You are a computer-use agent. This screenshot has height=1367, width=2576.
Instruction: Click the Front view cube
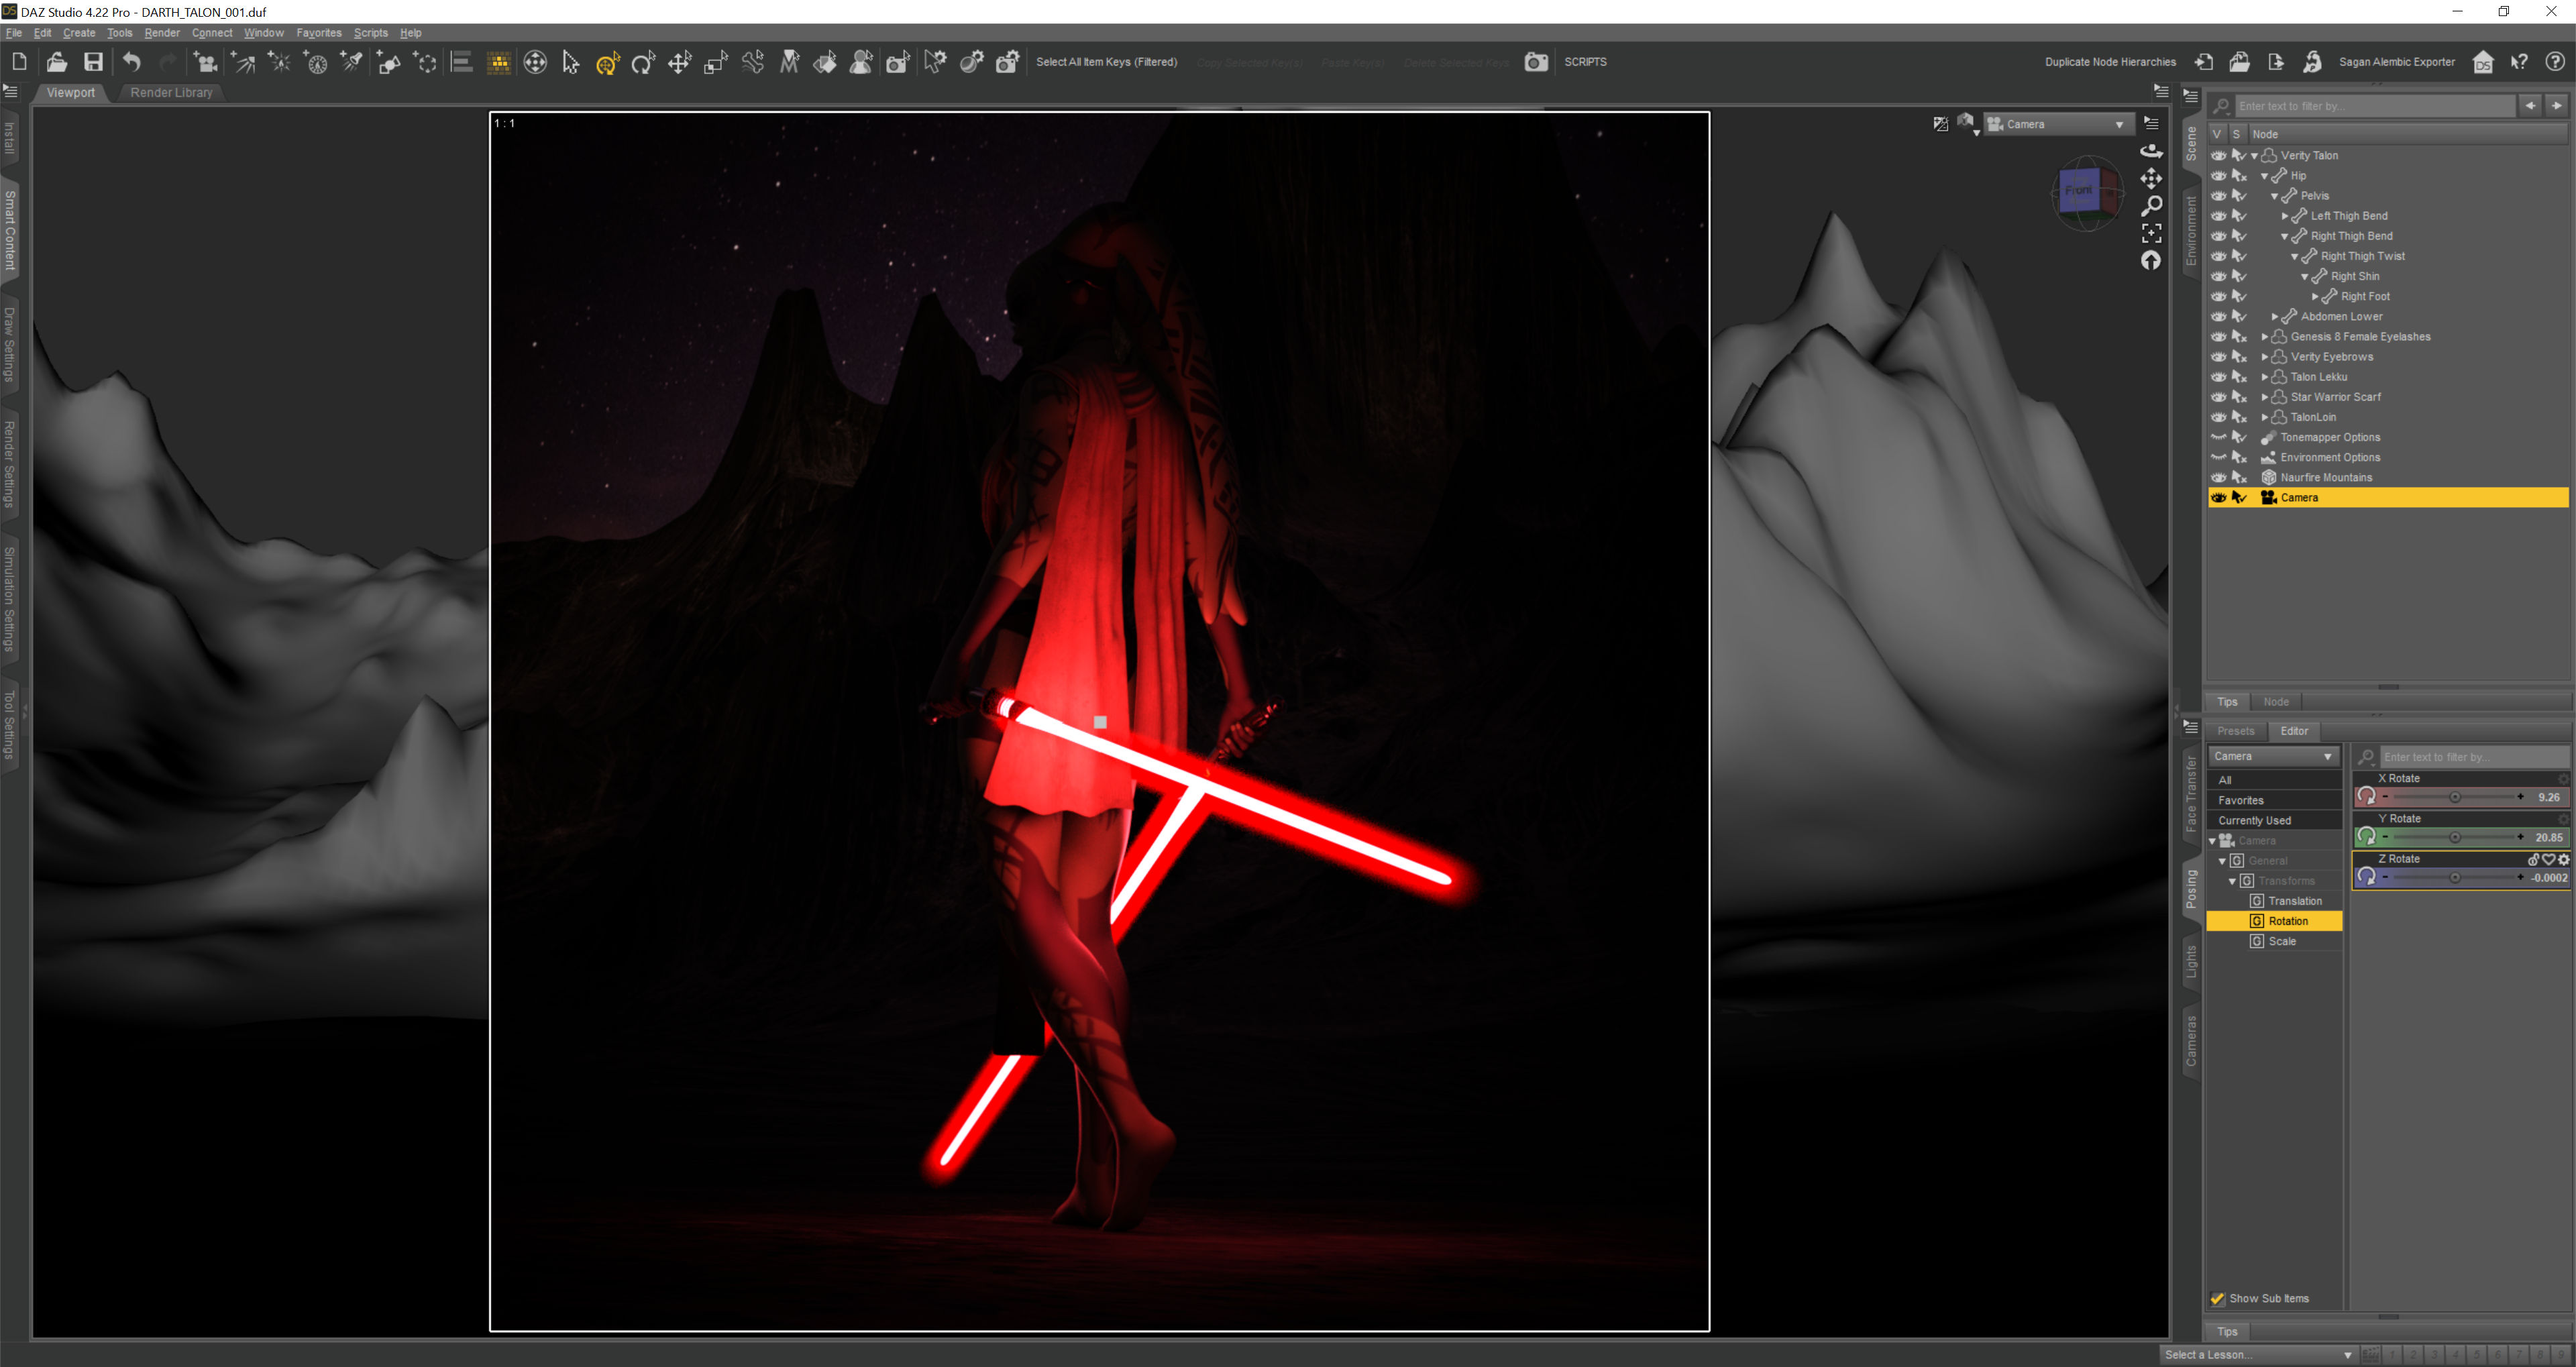pyautogui.click(x=2080, y=190)
